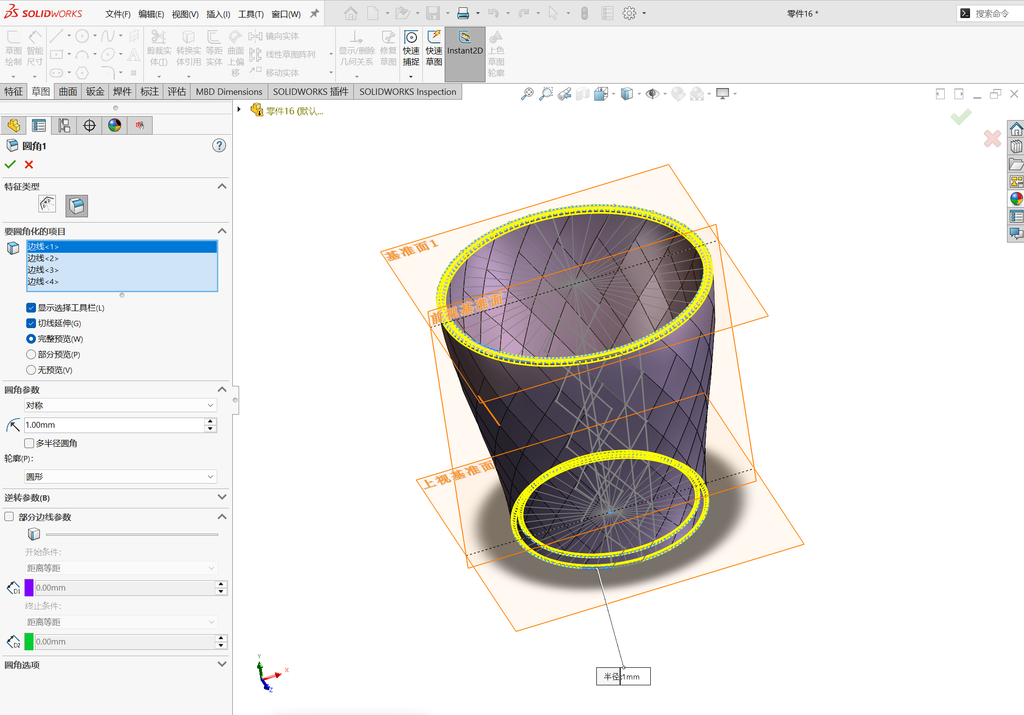The image size is (1024, 715).
Task: Open the 文件(F) menu
Action: (x=118, y=14)
